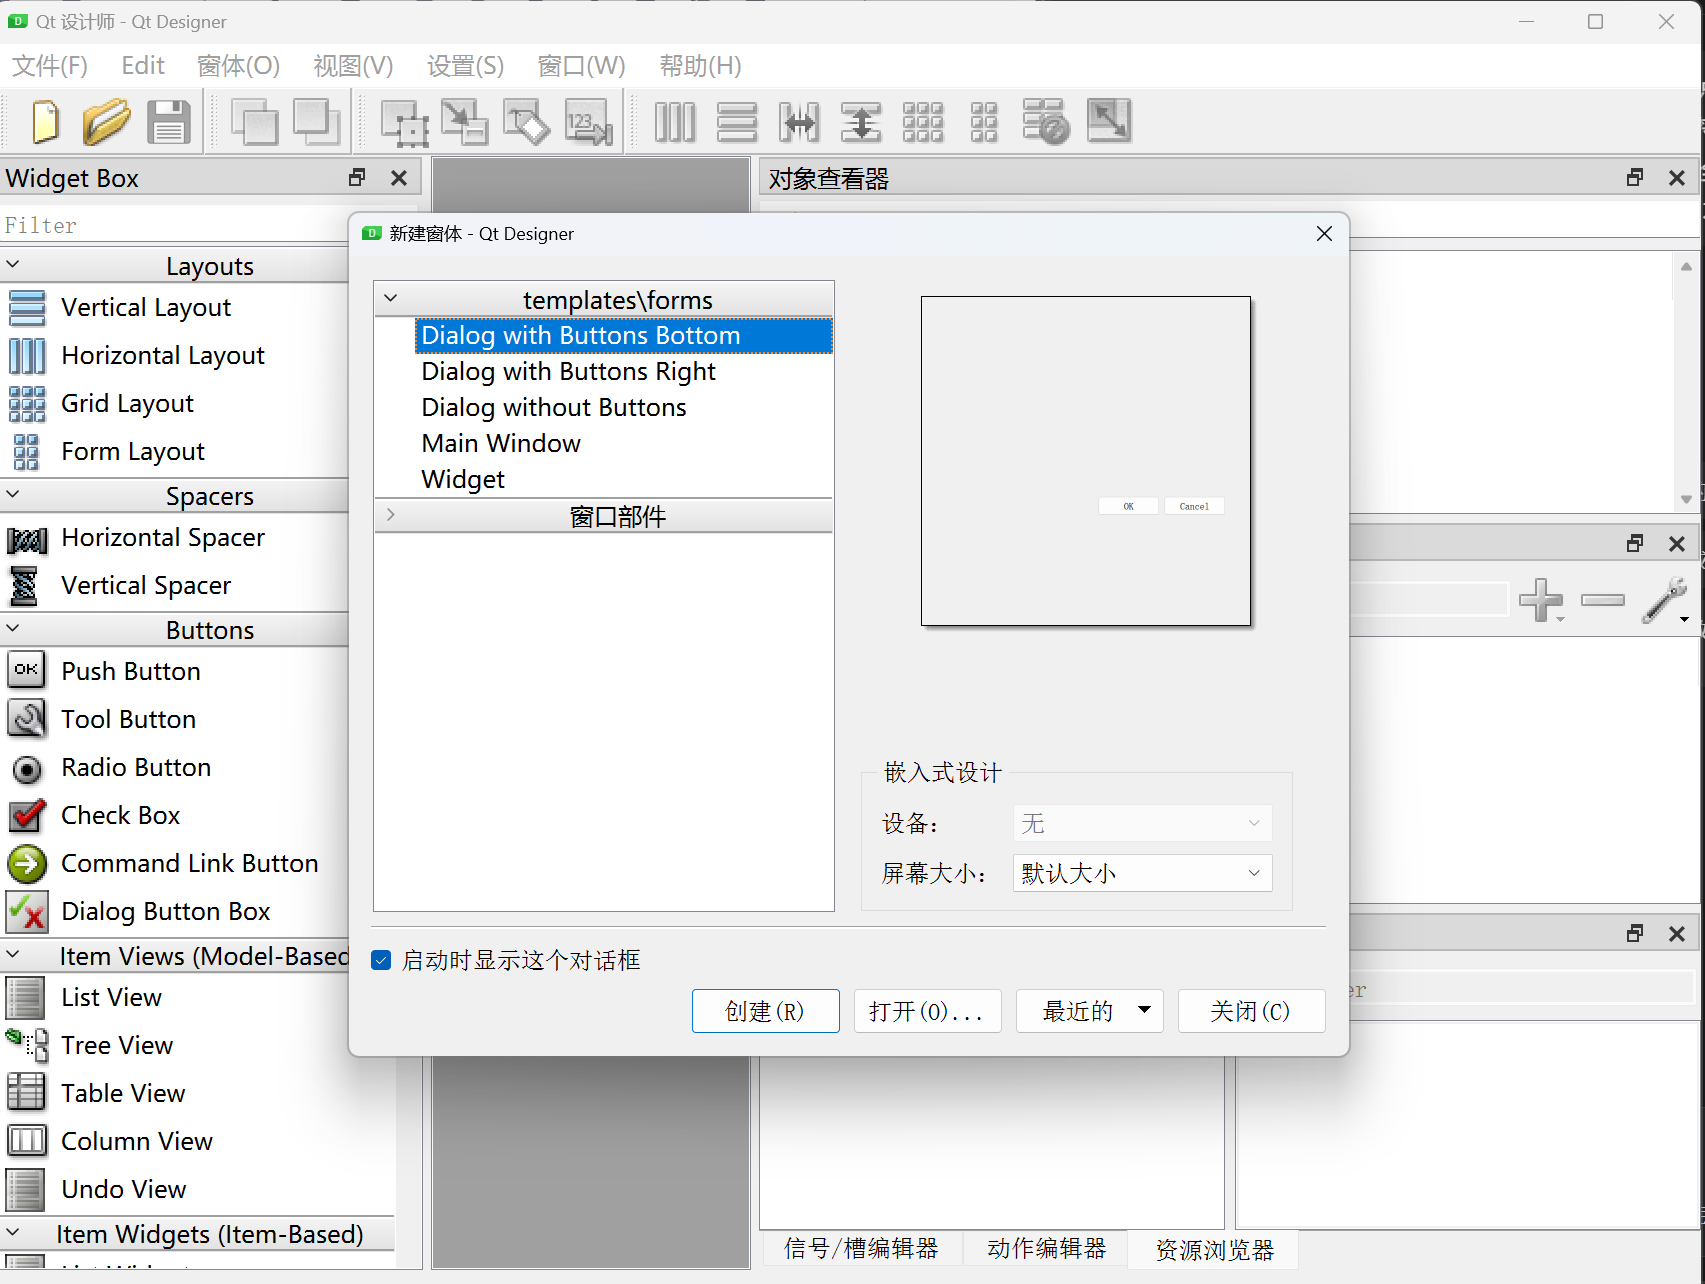Click the Check Box widget icon
The width and height of the screenshot is (1705, 1284).
[27, 815]
